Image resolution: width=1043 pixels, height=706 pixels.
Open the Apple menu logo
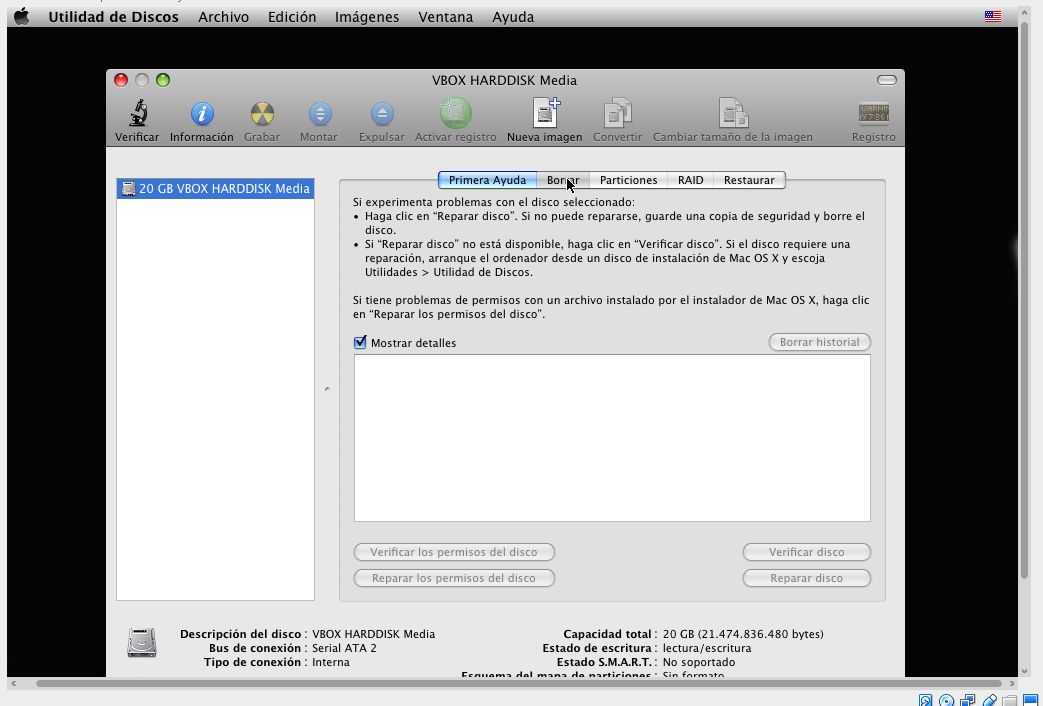tap(22, 17)
